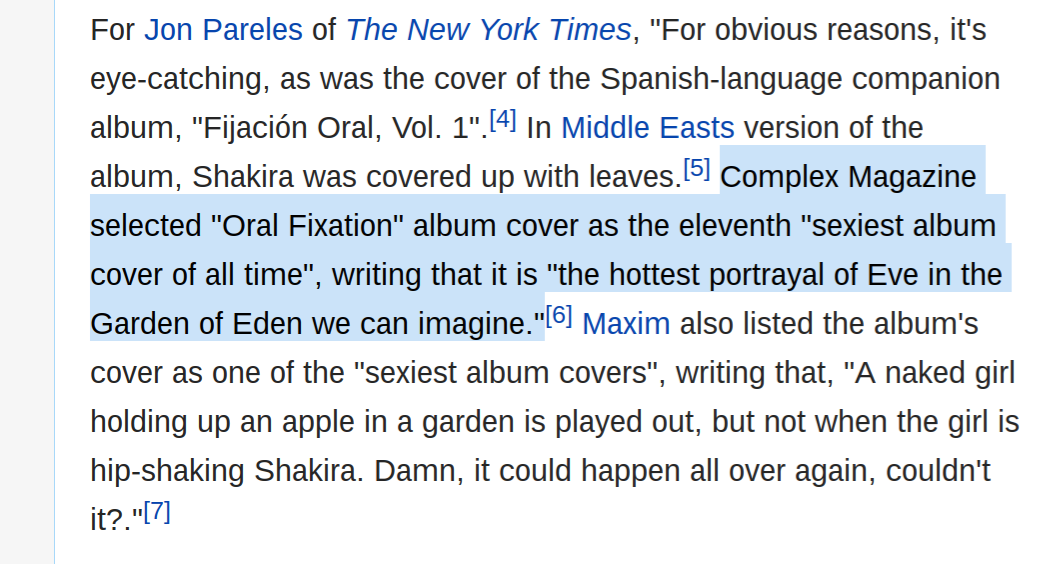Open the Jon Pareles link
This screenshot has height=564, width=1043.
coord(224,30)
